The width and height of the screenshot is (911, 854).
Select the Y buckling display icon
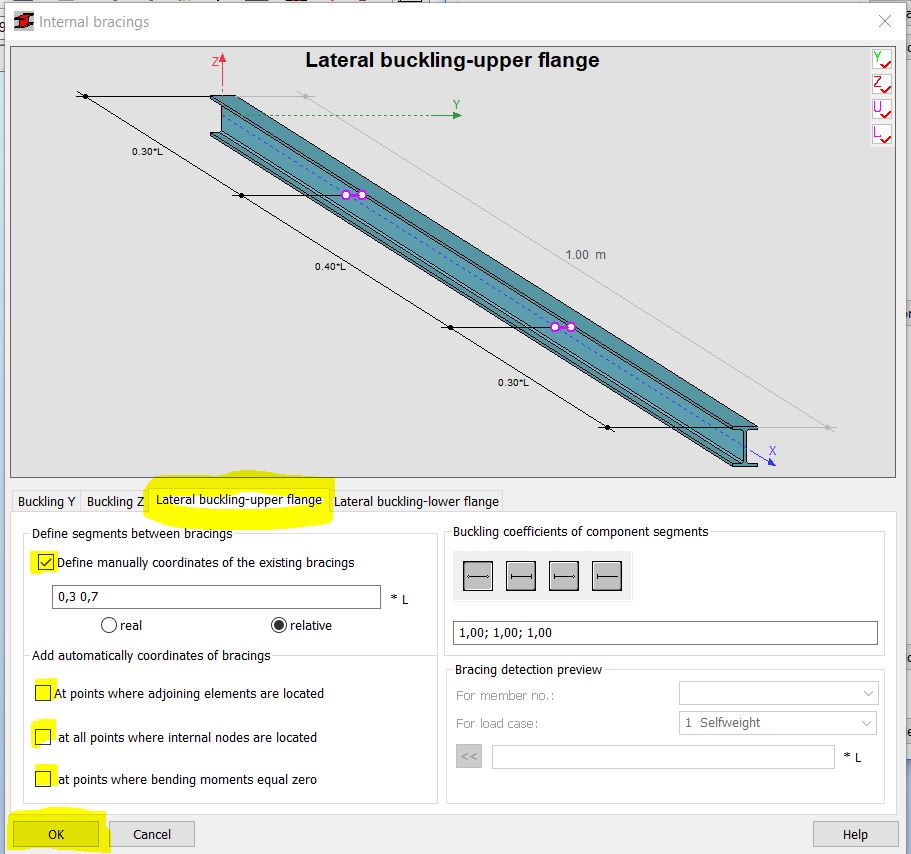click(881, 58)
